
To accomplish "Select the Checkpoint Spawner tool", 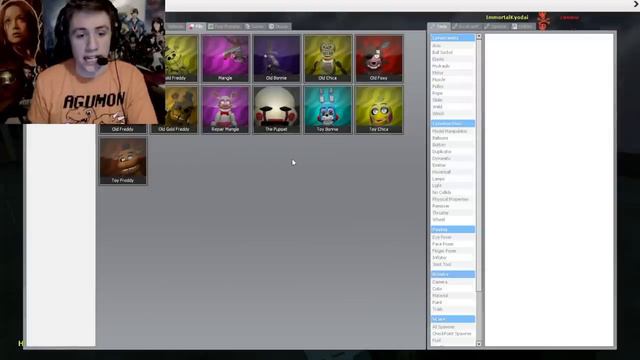I will tap(453, 334).
